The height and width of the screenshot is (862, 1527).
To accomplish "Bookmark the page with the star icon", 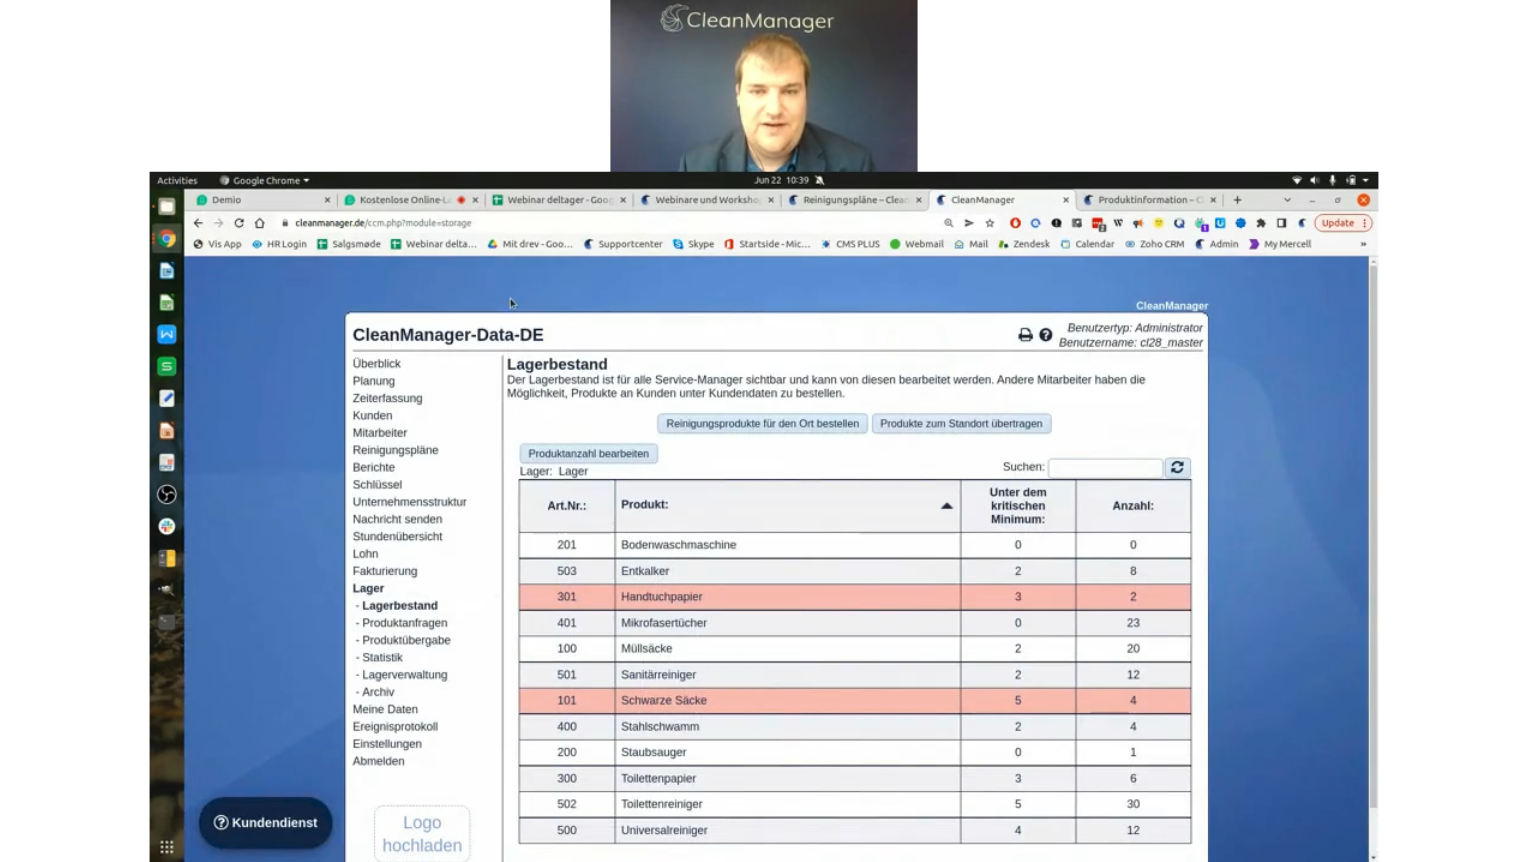I will (990, 223).
